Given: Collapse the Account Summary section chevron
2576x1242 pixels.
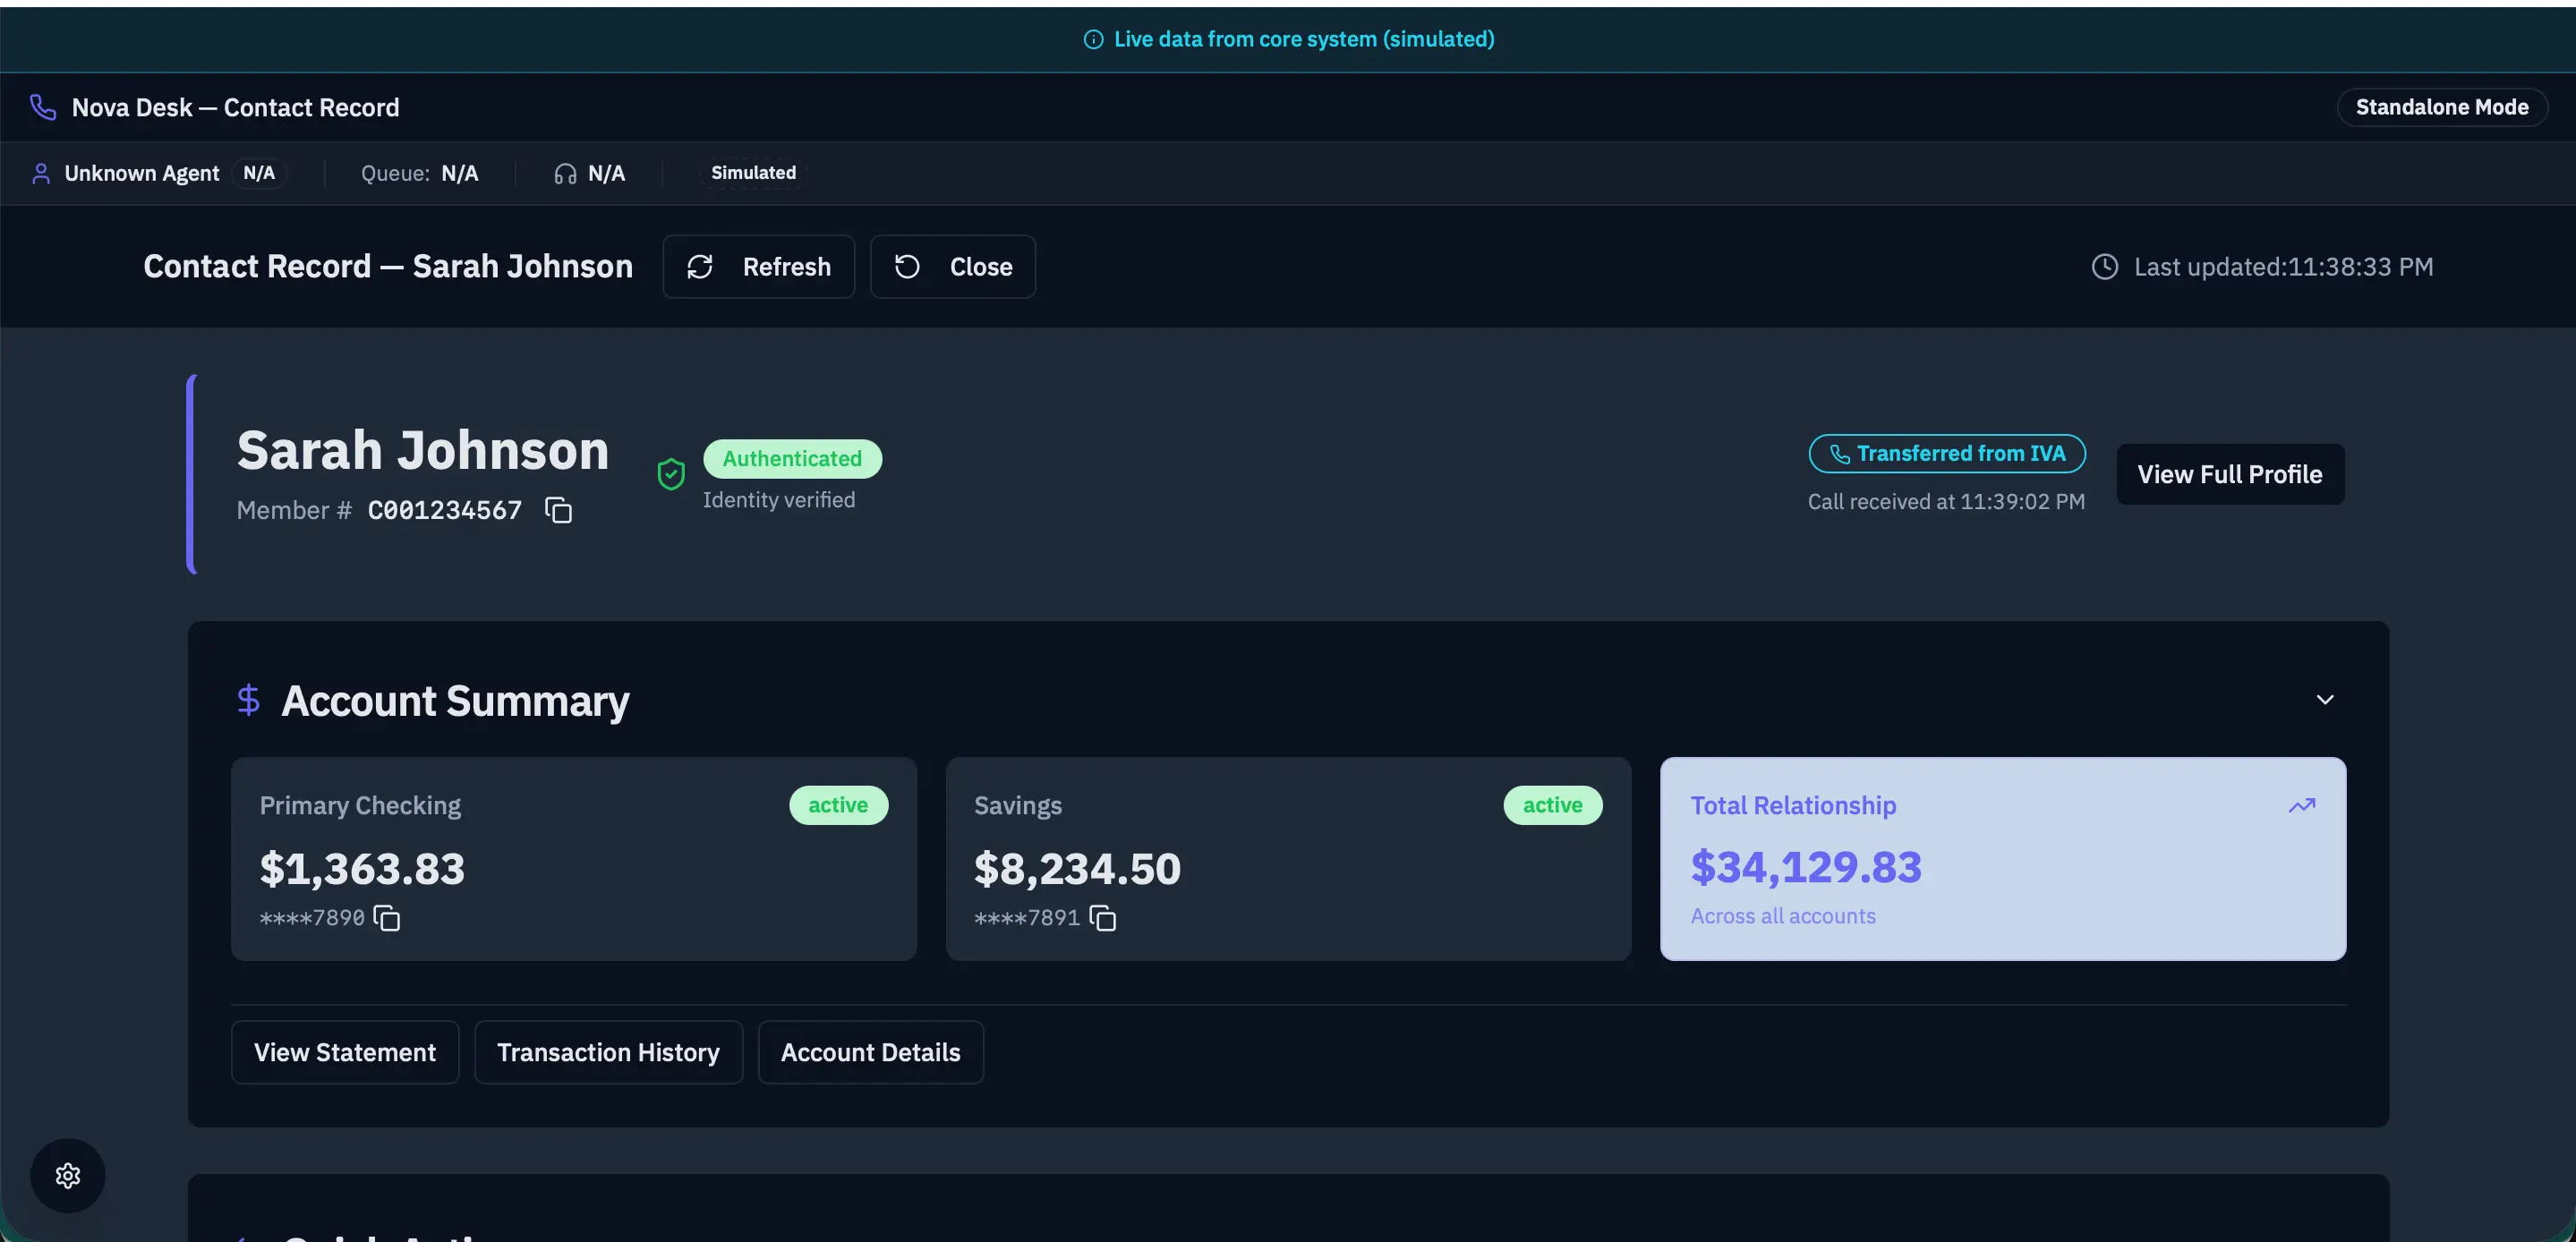Looking at the screenshot, I should (x=2325, y=700).
